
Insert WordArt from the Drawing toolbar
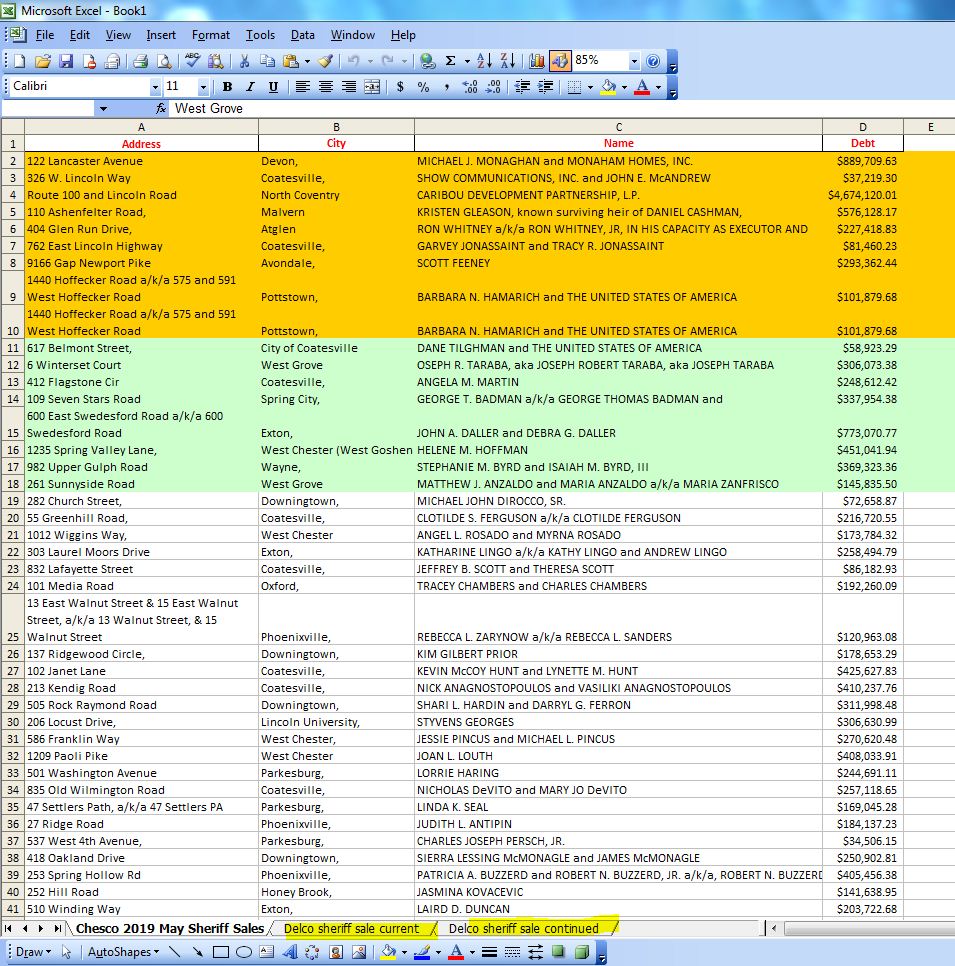(289, 952)
